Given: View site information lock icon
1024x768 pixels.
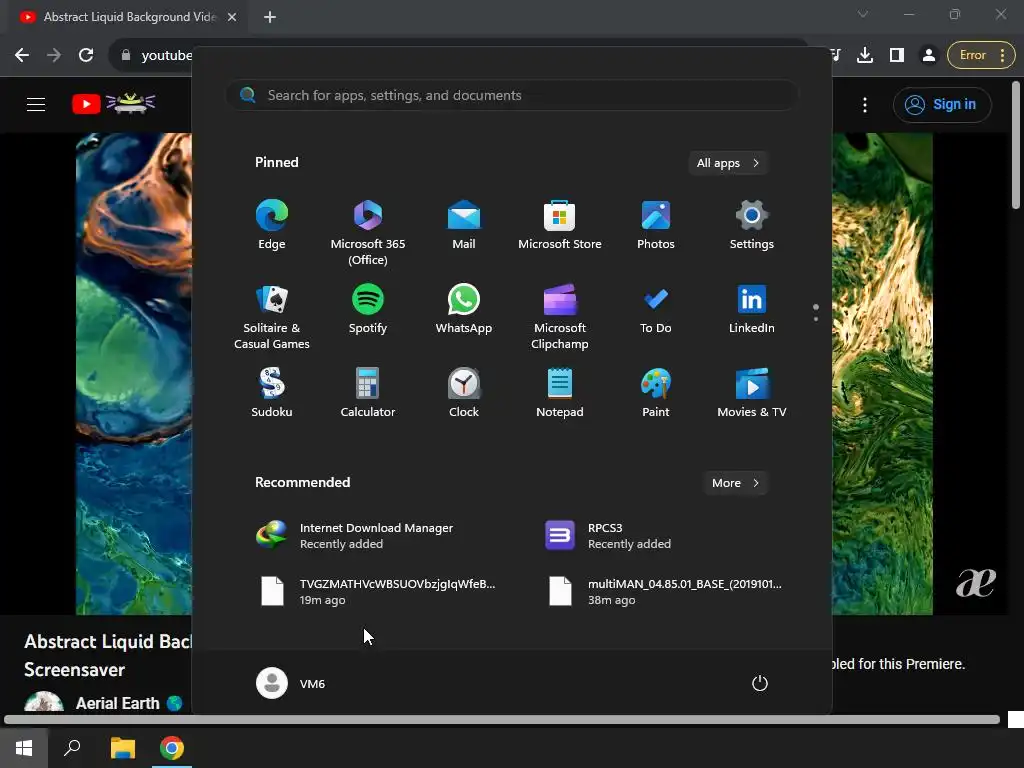Looking at the screenshot, I should click(x=126, y=55).
